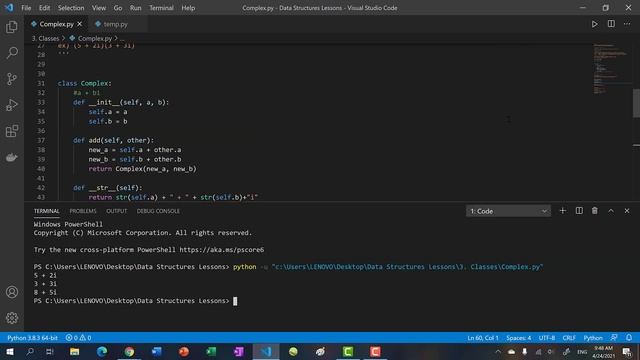This screenshot has width=640, height=360.
Task: Open Microsoft Edge from the taskbar
Action: click(x=102, y=351)
